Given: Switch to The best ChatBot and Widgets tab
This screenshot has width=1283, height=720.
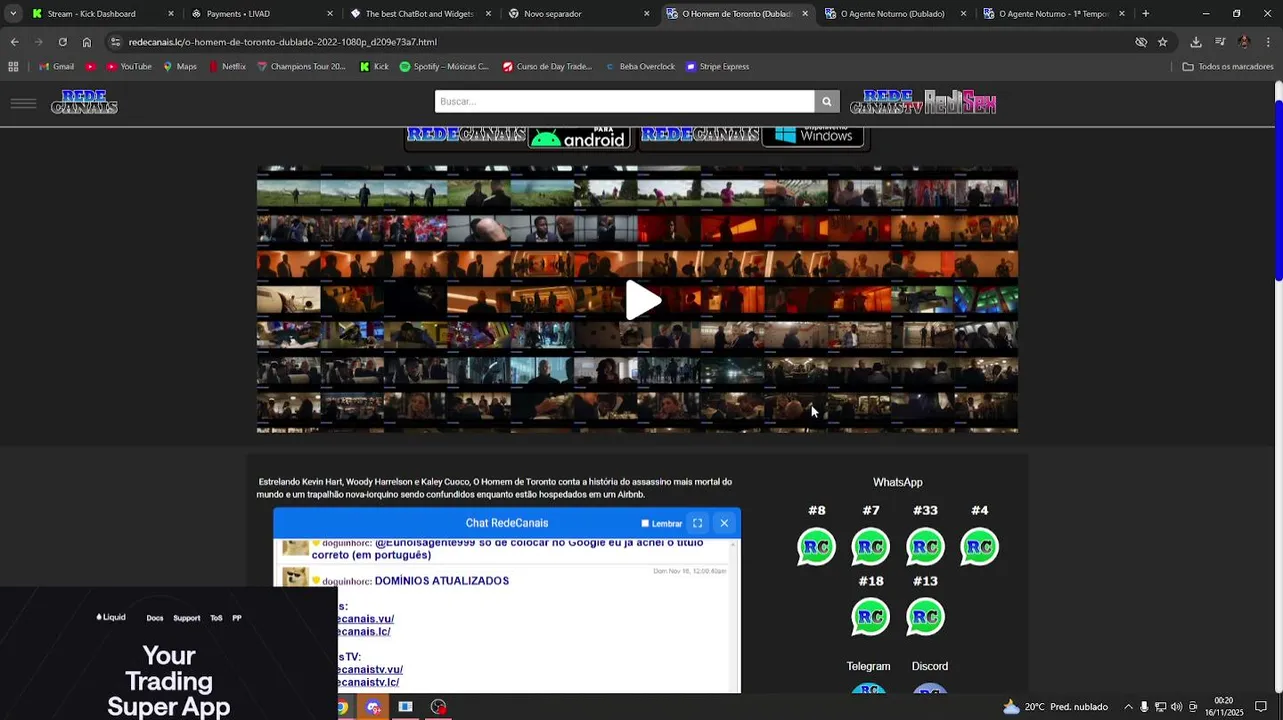Looking at the screenshot, I should pyautogui.click(x=420, y=14).
